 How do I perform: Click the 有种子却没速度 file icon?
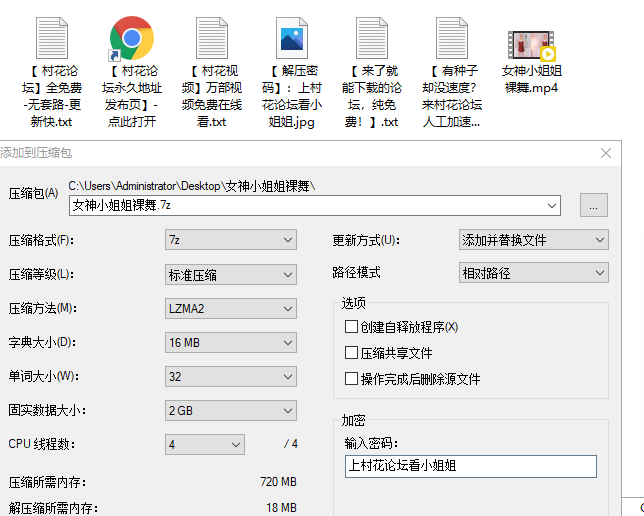[x=451, y=38]
